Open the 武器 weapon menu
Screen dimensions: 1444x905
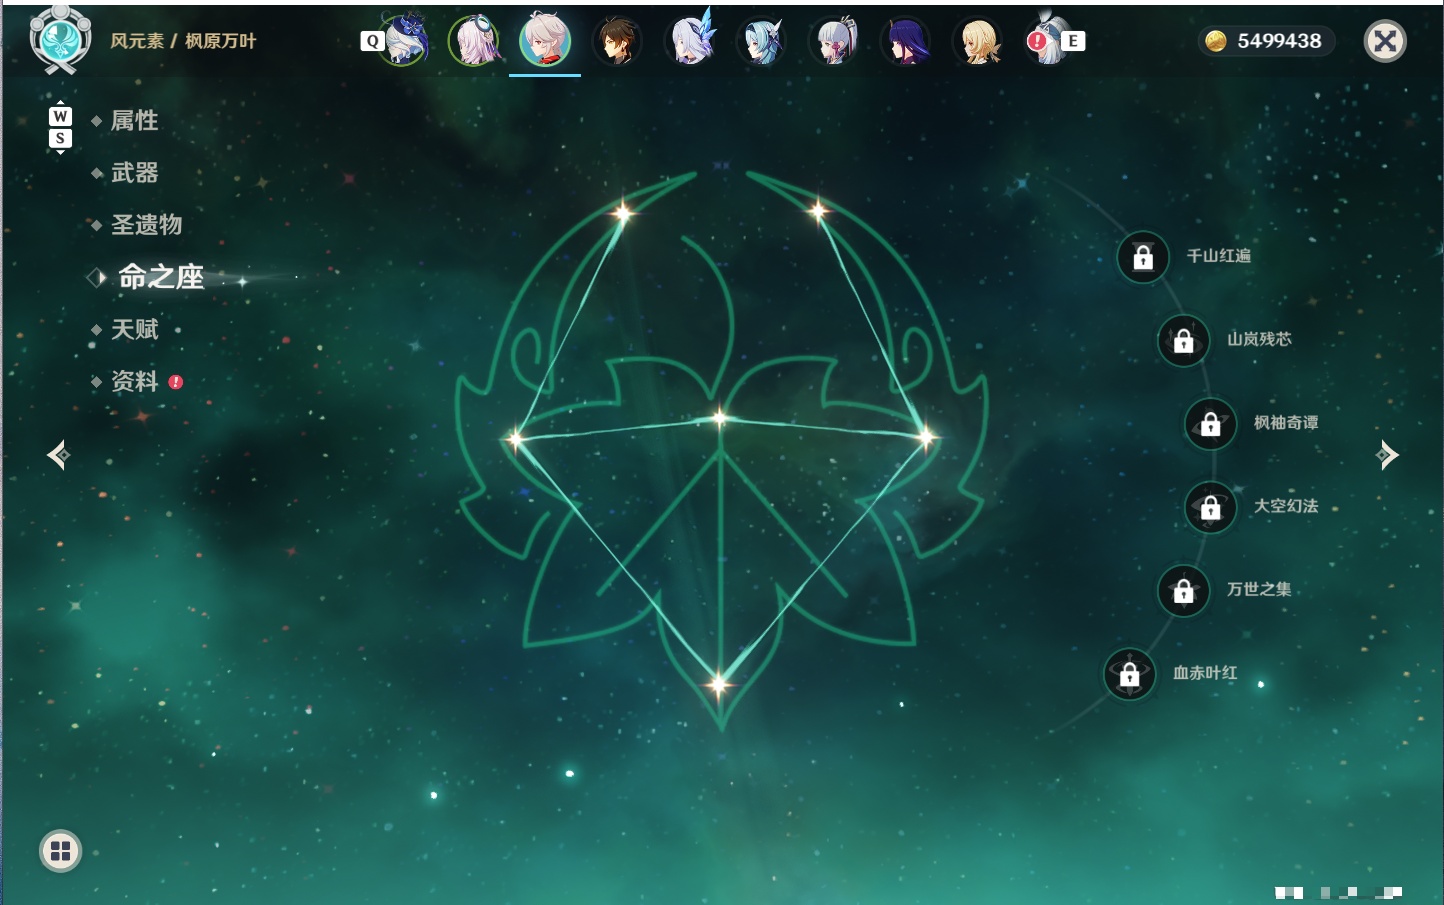tap(134, 173)
